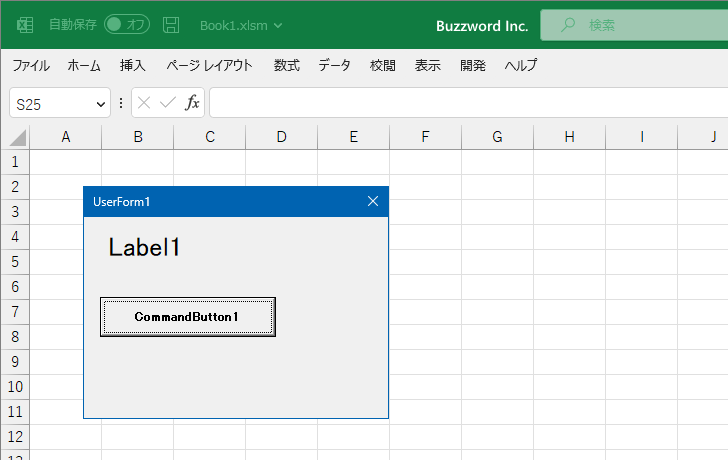
Task: Expand the Name Box dropdown arrow
Action: (x=101, y=103)
